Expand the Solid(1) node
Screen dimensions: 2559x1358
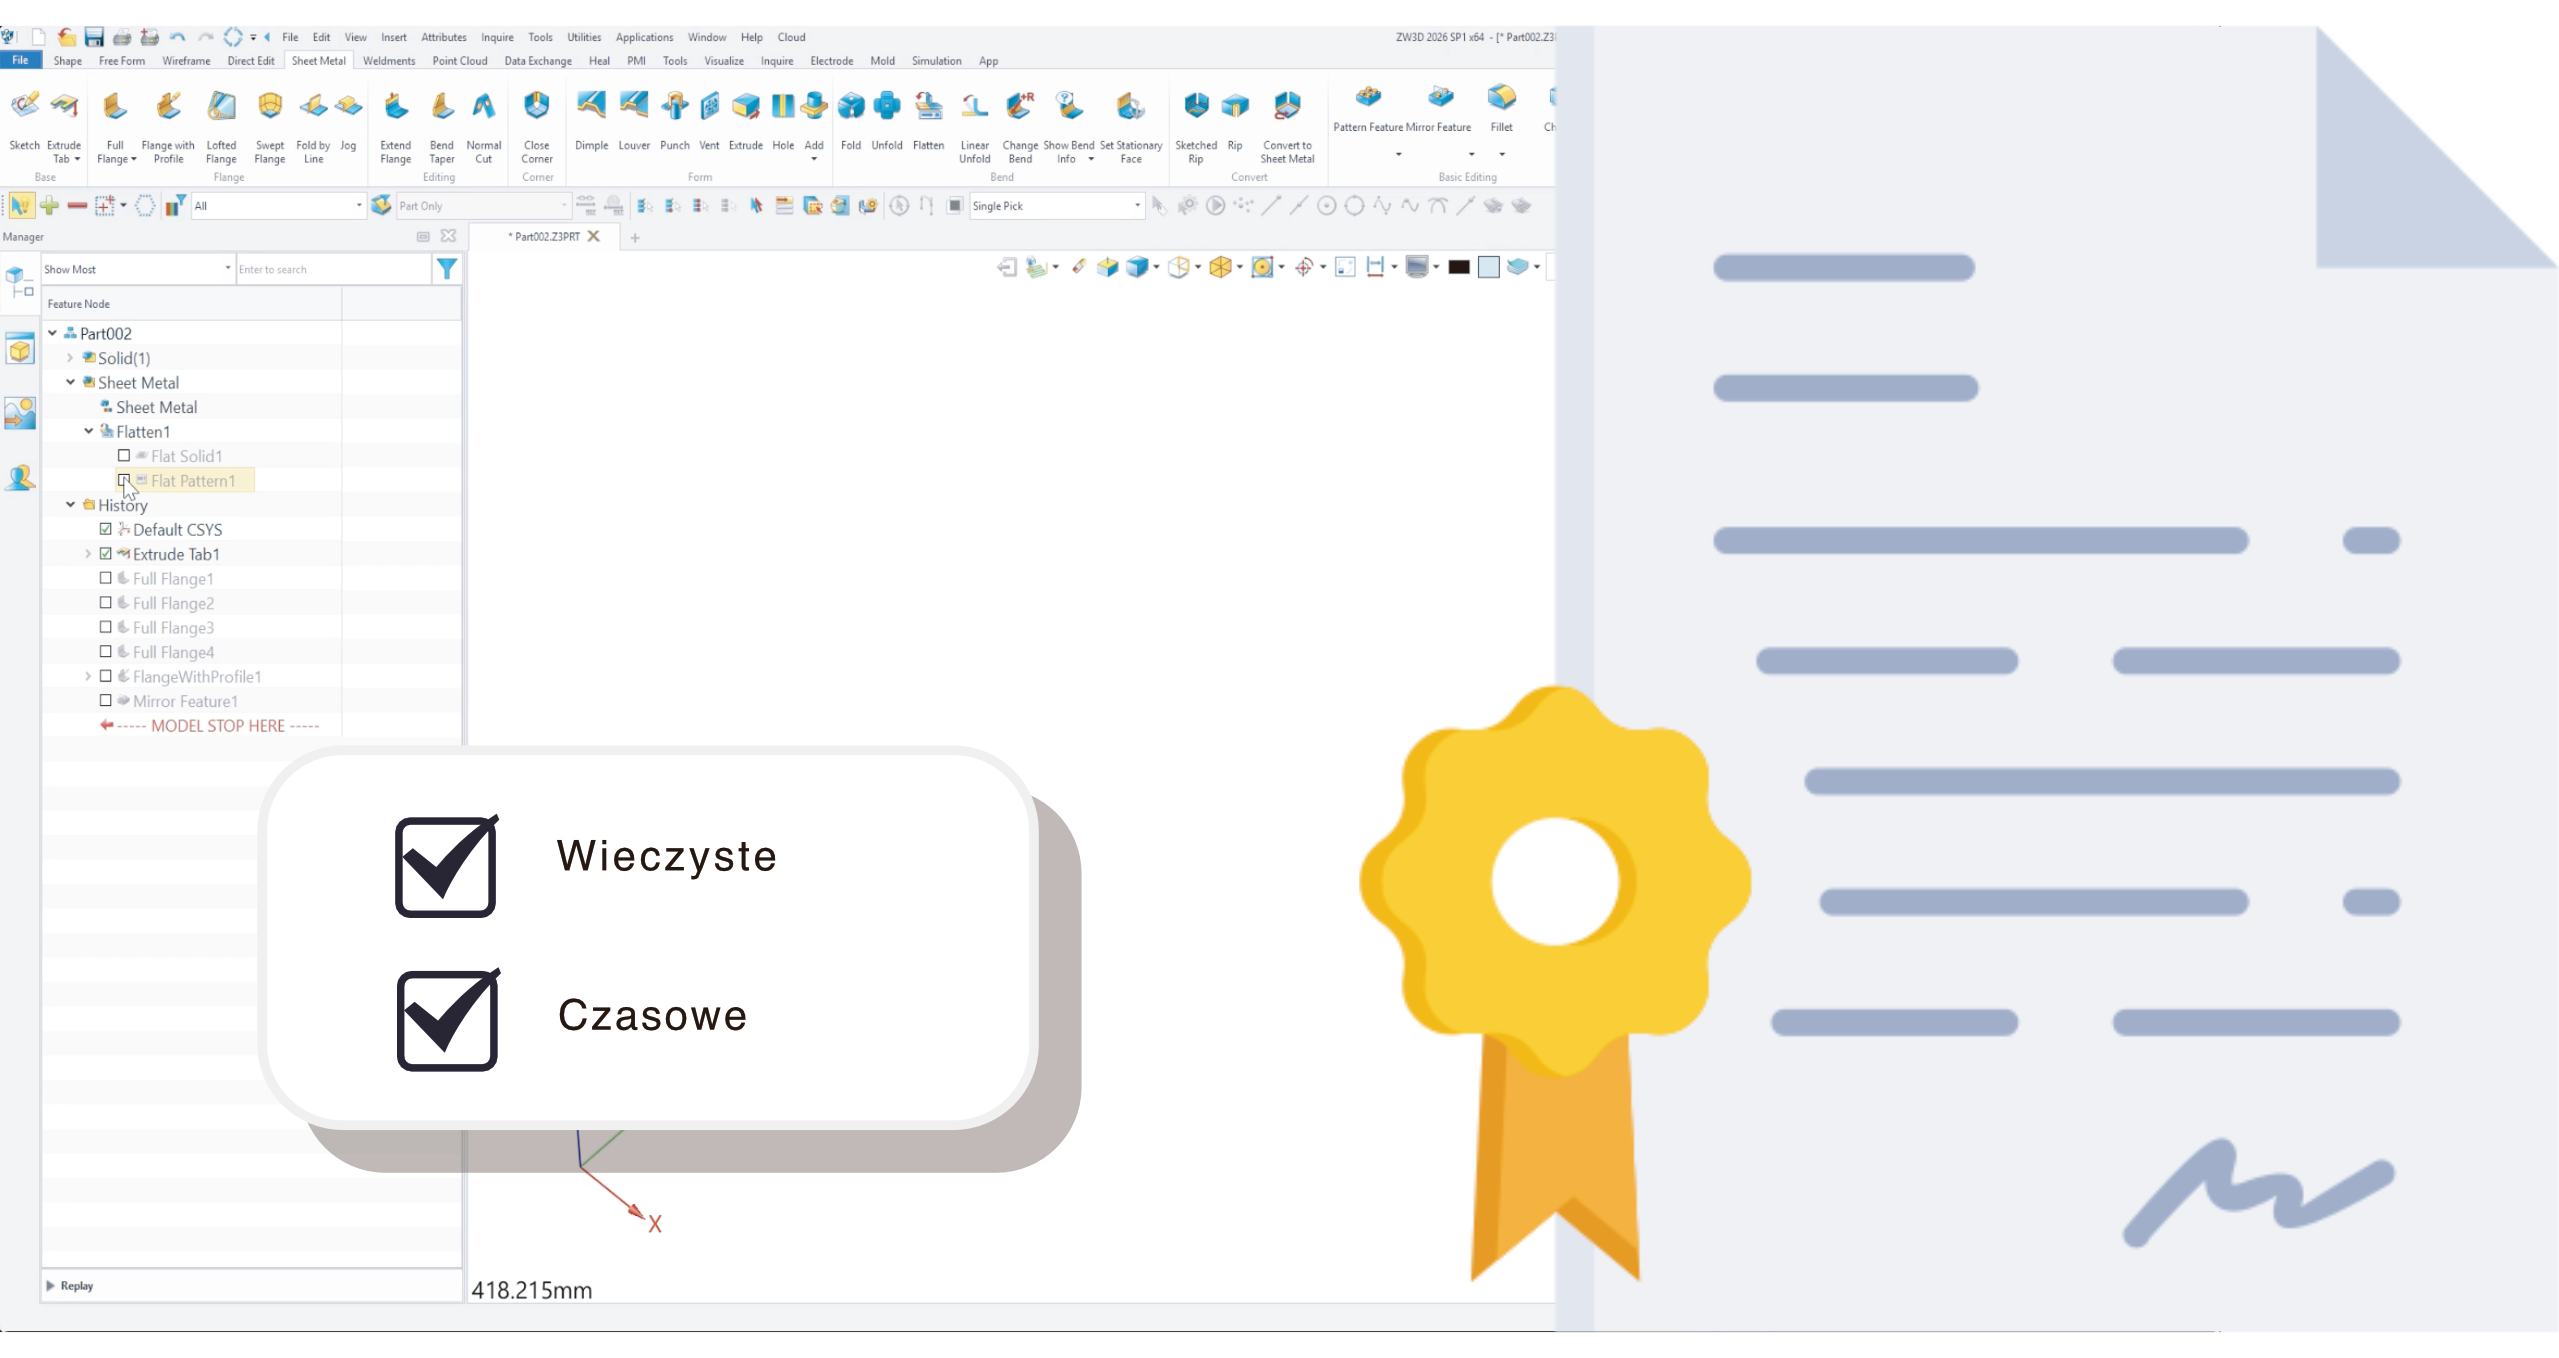point(70,358)
